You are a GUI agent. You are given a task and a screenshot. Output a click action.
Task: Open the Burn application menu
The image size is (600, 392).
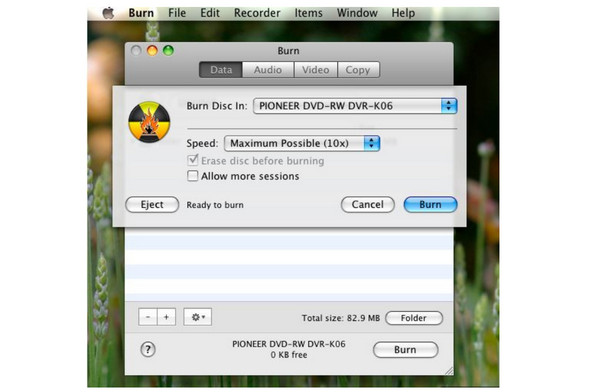[141, 13]
